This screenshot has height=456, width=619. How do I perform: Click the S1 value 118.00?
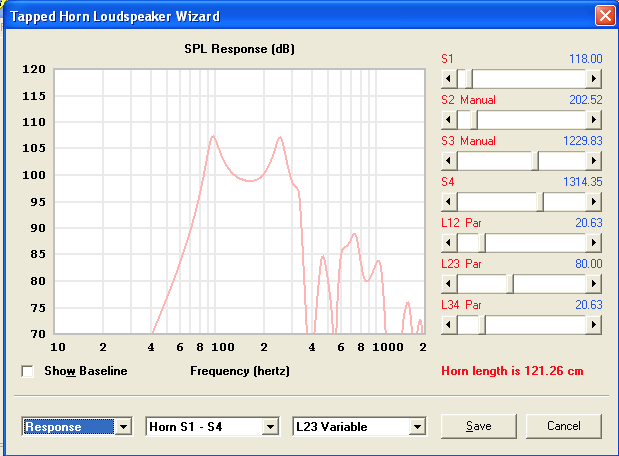(585, 59)
